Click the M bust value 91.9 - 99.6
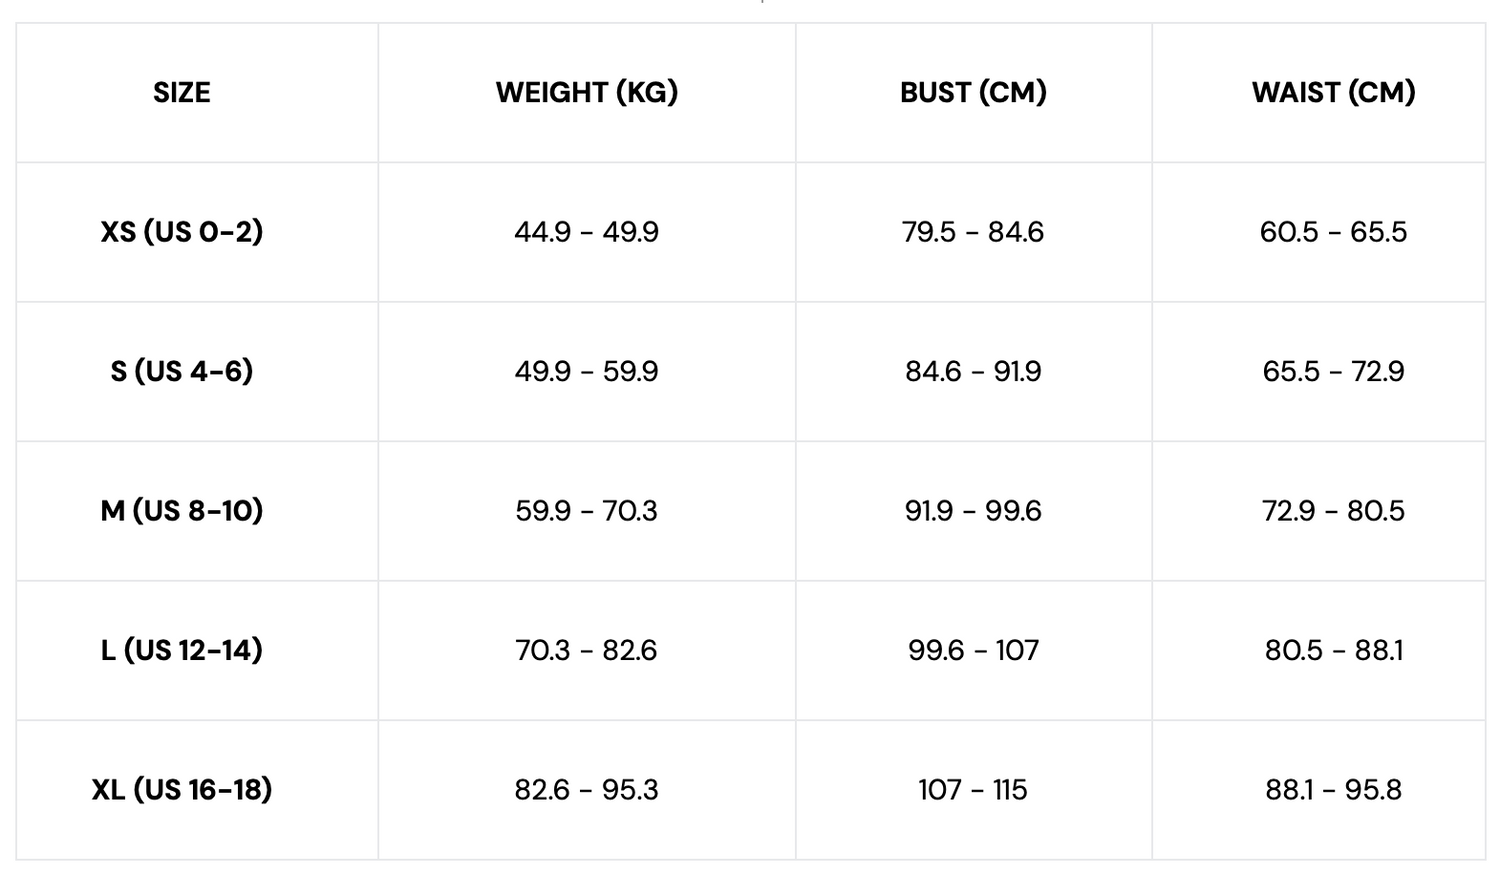 coord(973,511)
